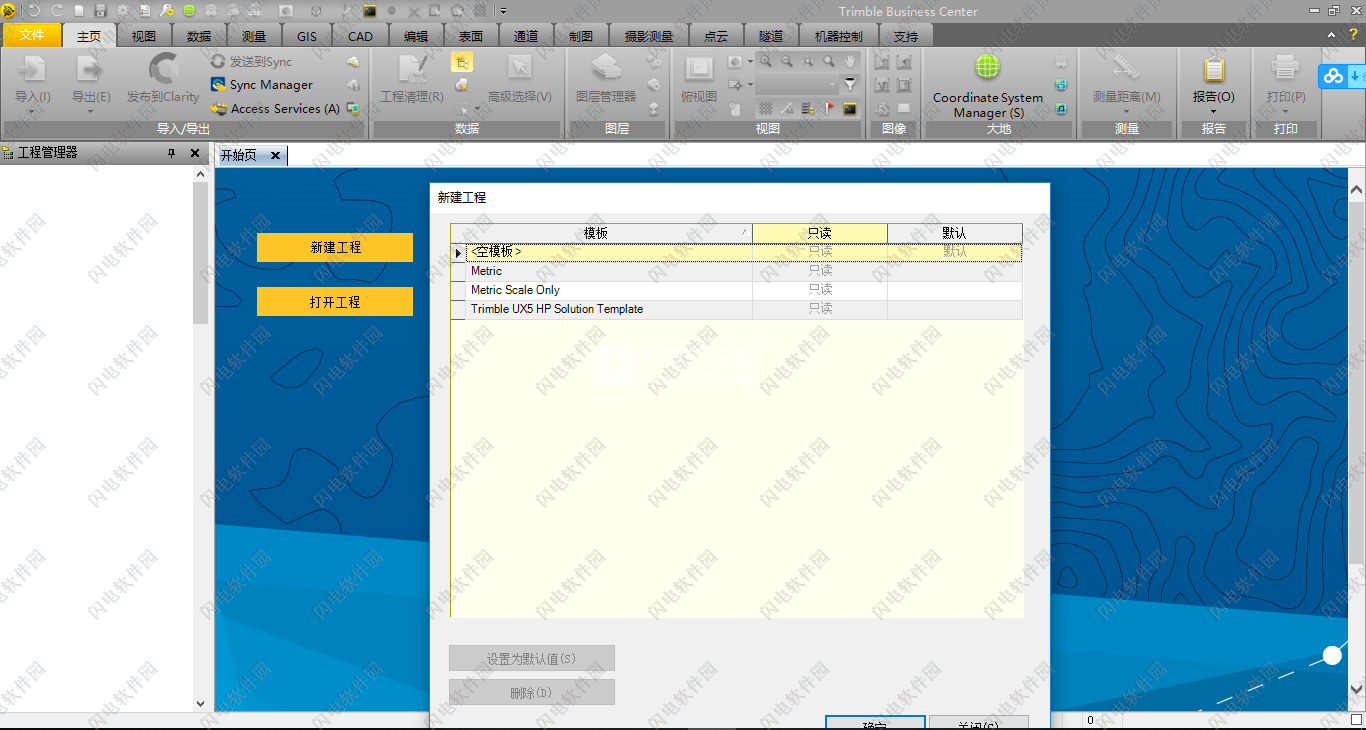Image resolution: width=1366 pixels, height=730 pixels.
Task: Switch to the 机器控制 ribbon tab
Action: pyautogui.click(x=838, y=36)
